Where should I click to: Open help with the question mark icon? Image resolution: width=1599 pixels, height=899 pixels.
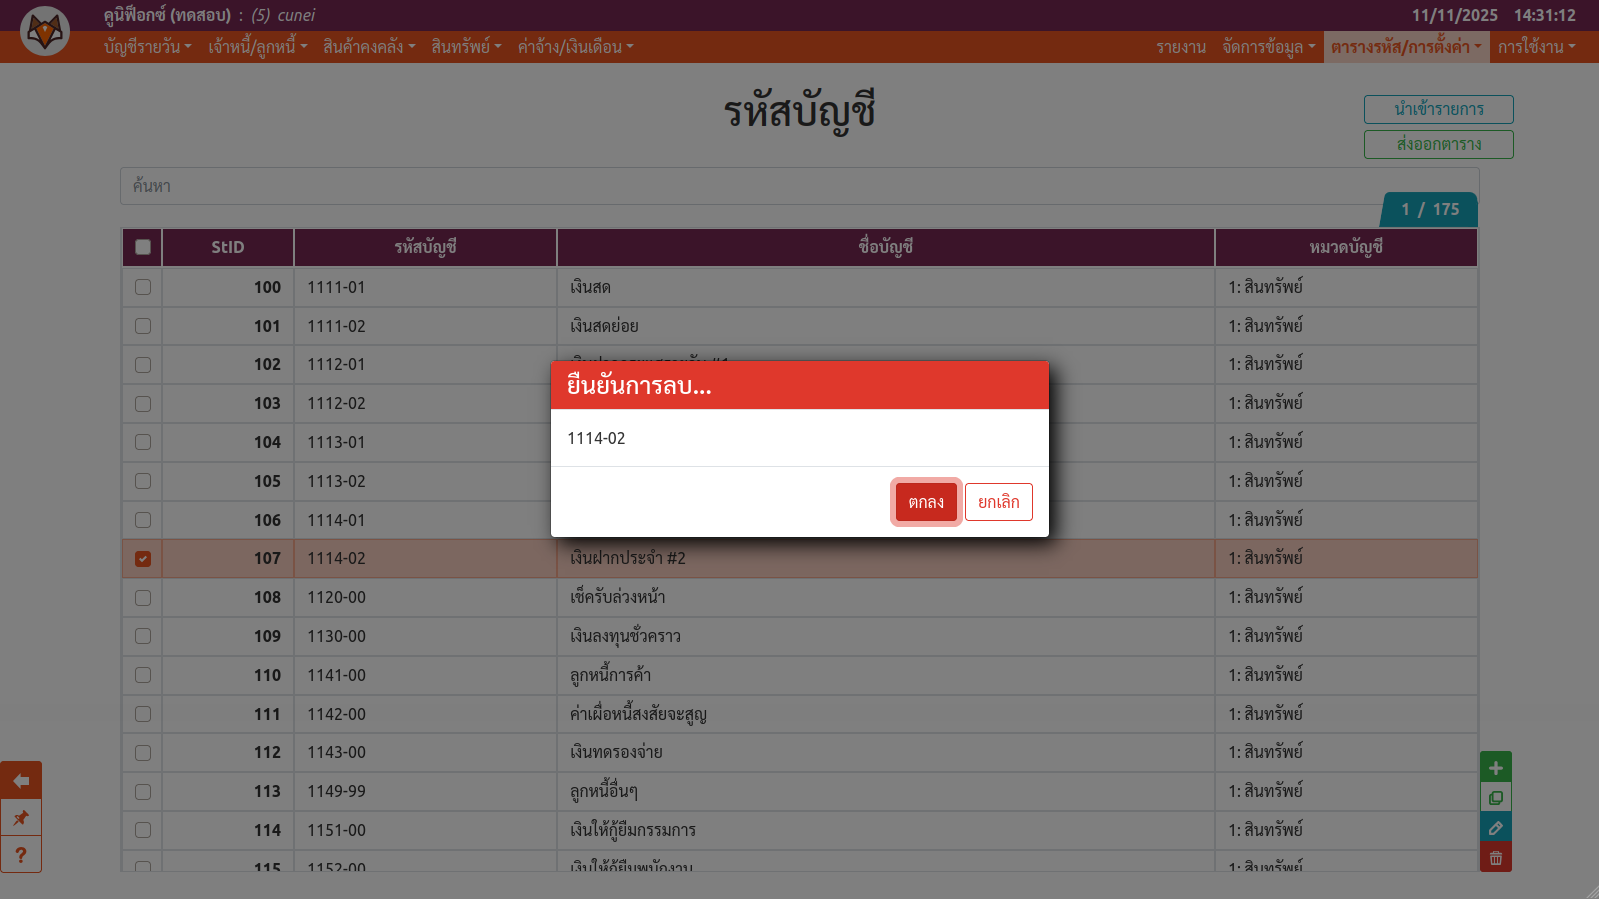(21, 855)
